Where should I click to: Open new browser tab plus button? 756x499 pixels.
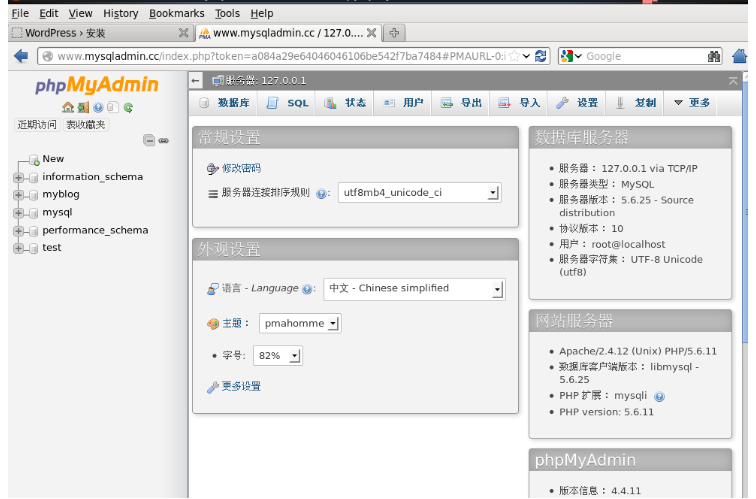pos(394,33)
